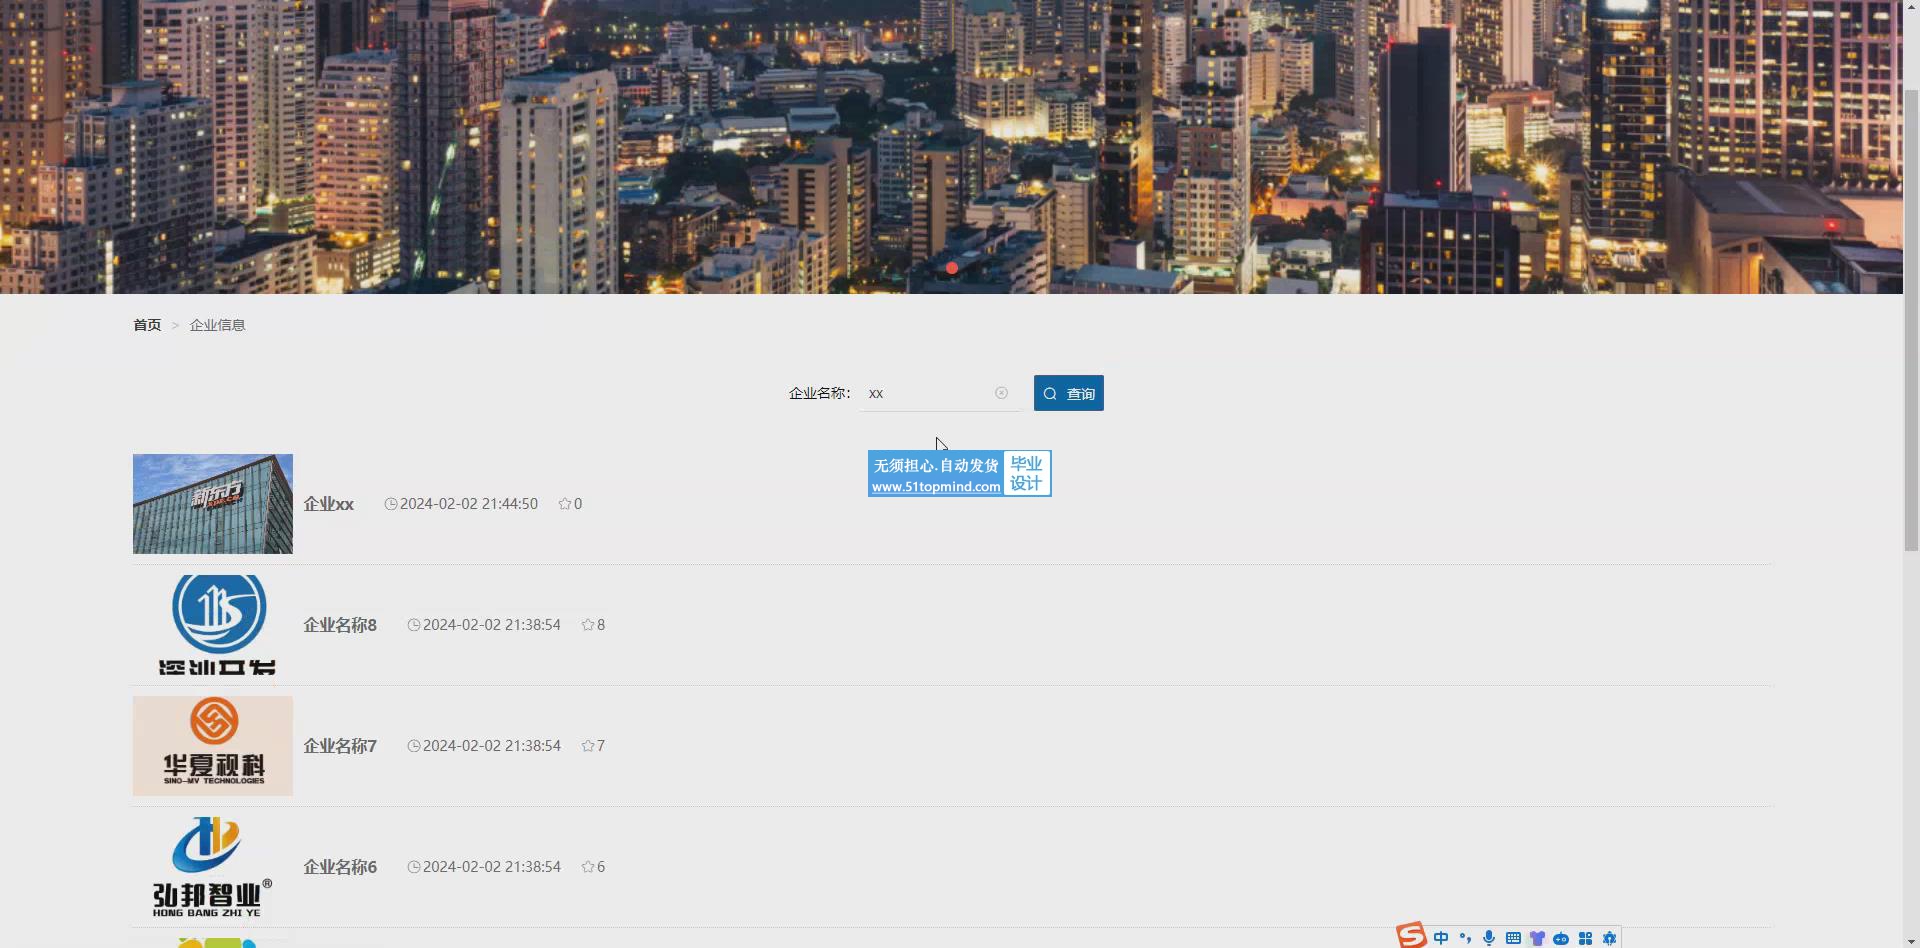Open the 企业名称7 title link

[340, 746]
